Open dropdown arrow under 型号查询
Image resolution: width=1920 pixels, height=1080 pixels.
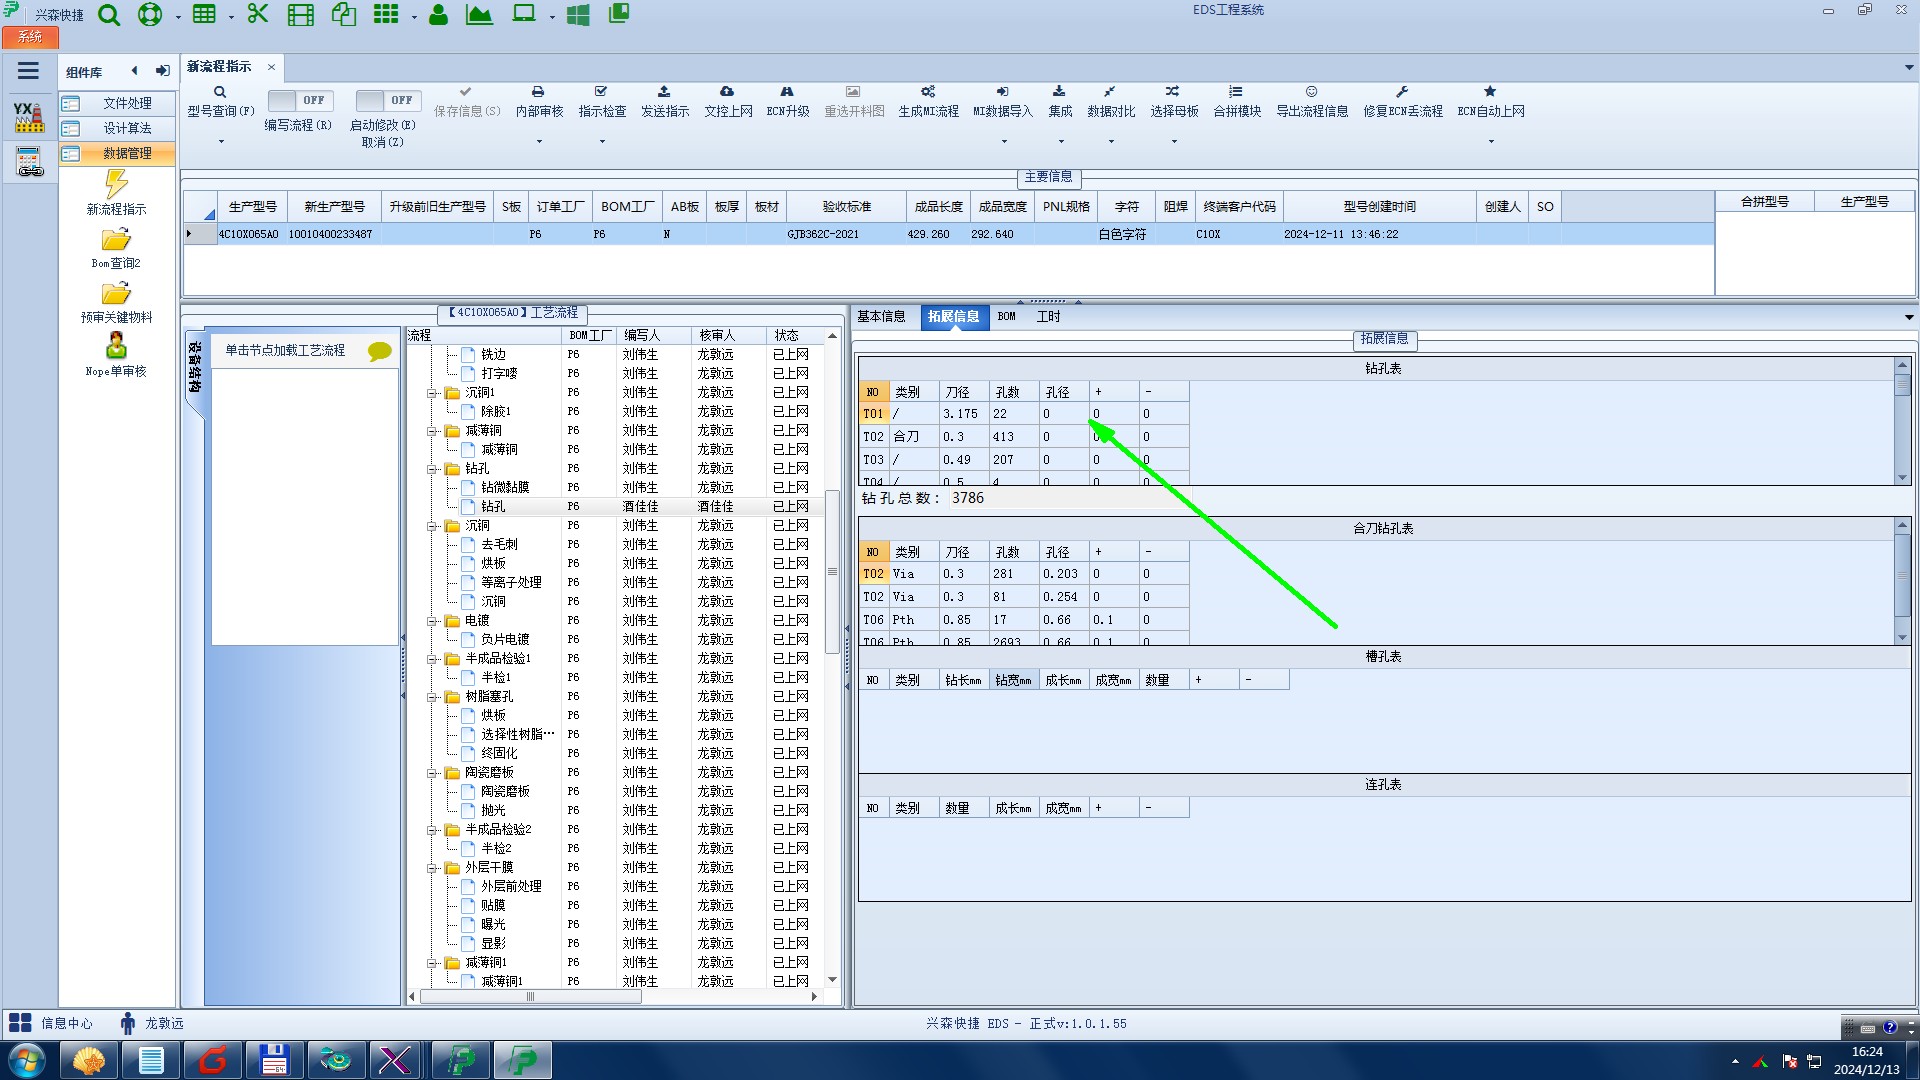click(x=221, y=141)
